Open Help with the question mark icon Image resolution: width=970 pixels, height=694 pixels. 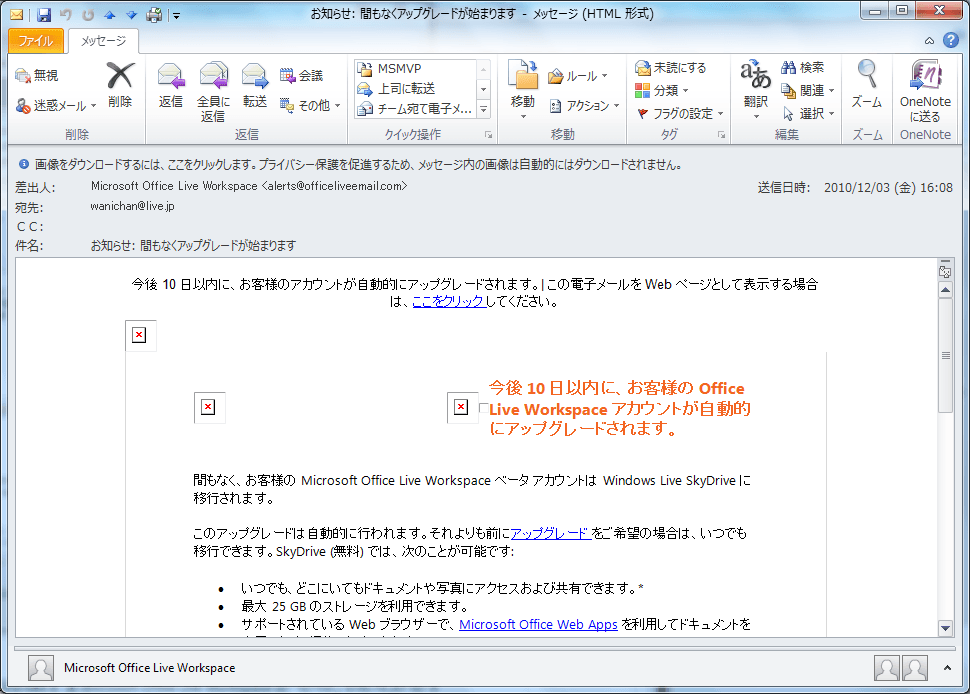point(951,40)
